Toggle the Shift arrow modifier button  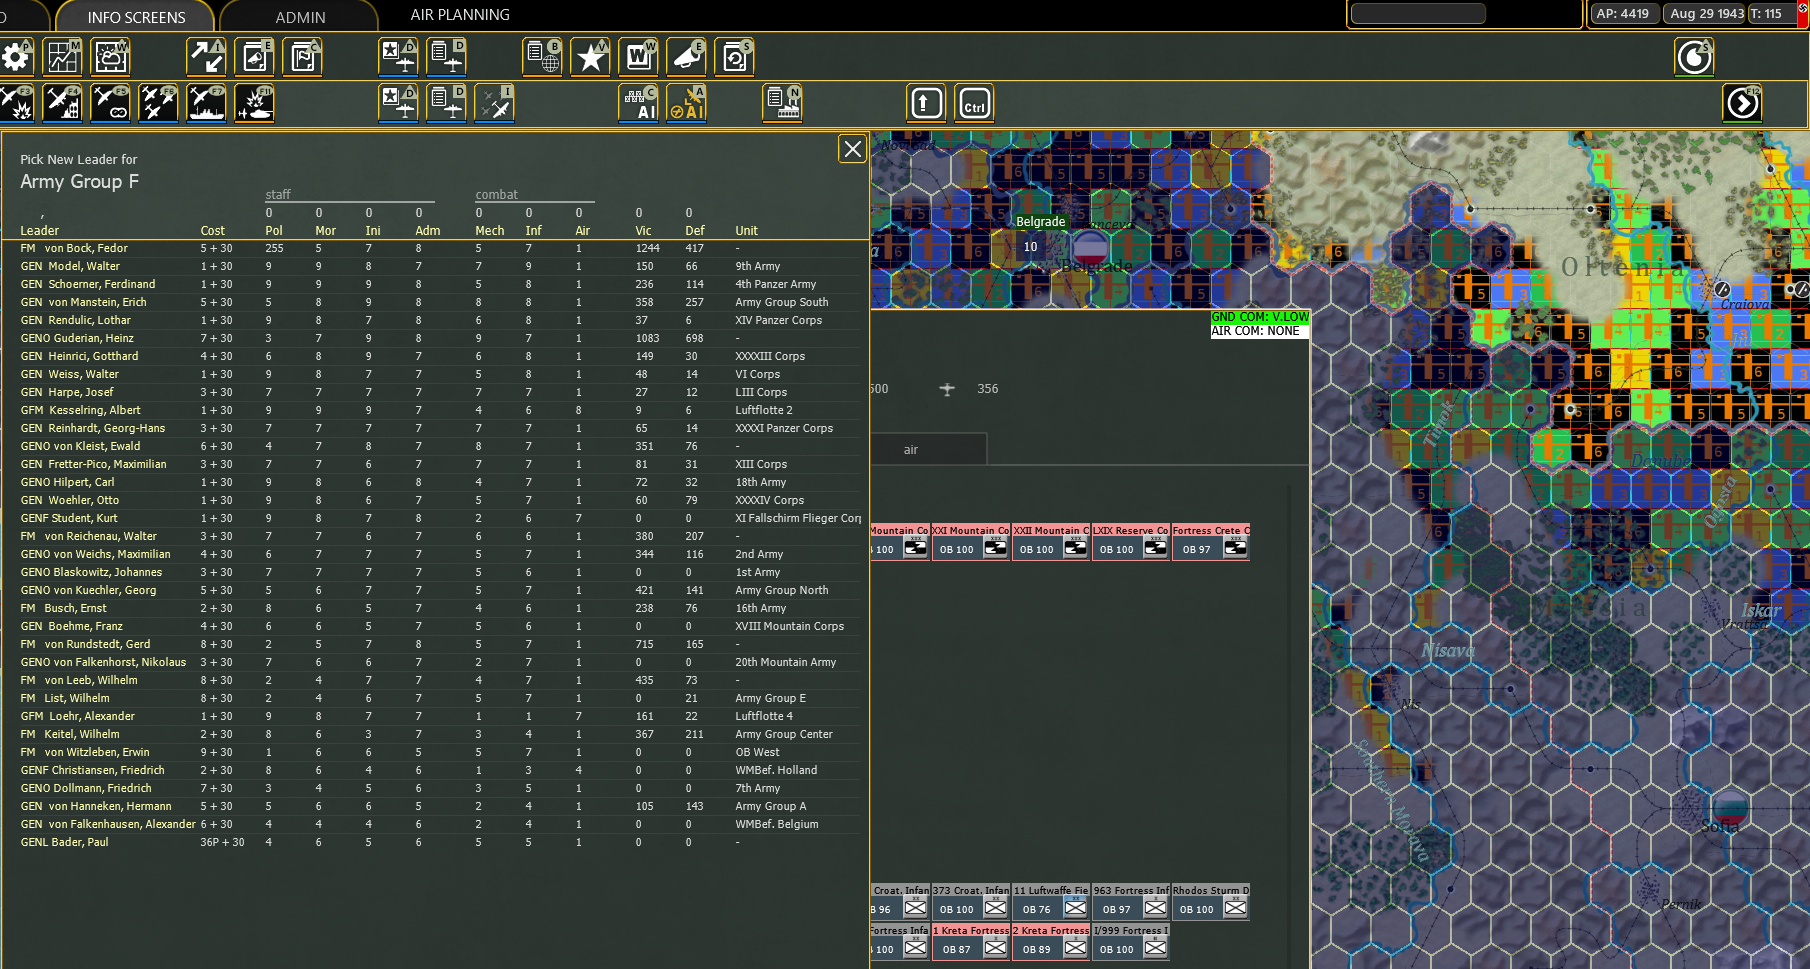(x=925, y=102)
